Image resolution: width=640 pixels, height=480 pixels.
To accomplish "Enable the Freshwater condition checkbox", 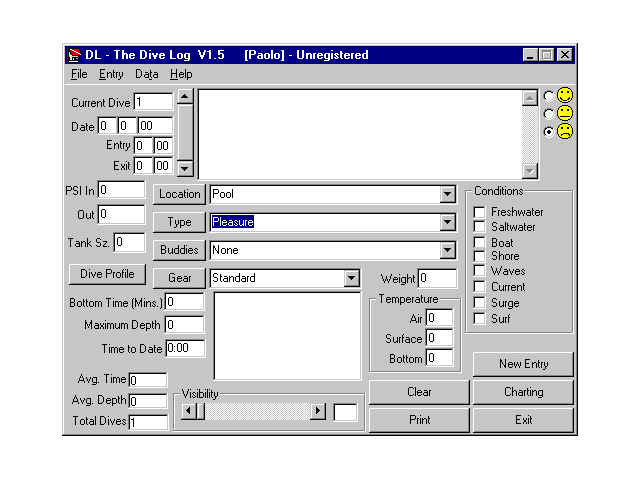I will point(480,212).
